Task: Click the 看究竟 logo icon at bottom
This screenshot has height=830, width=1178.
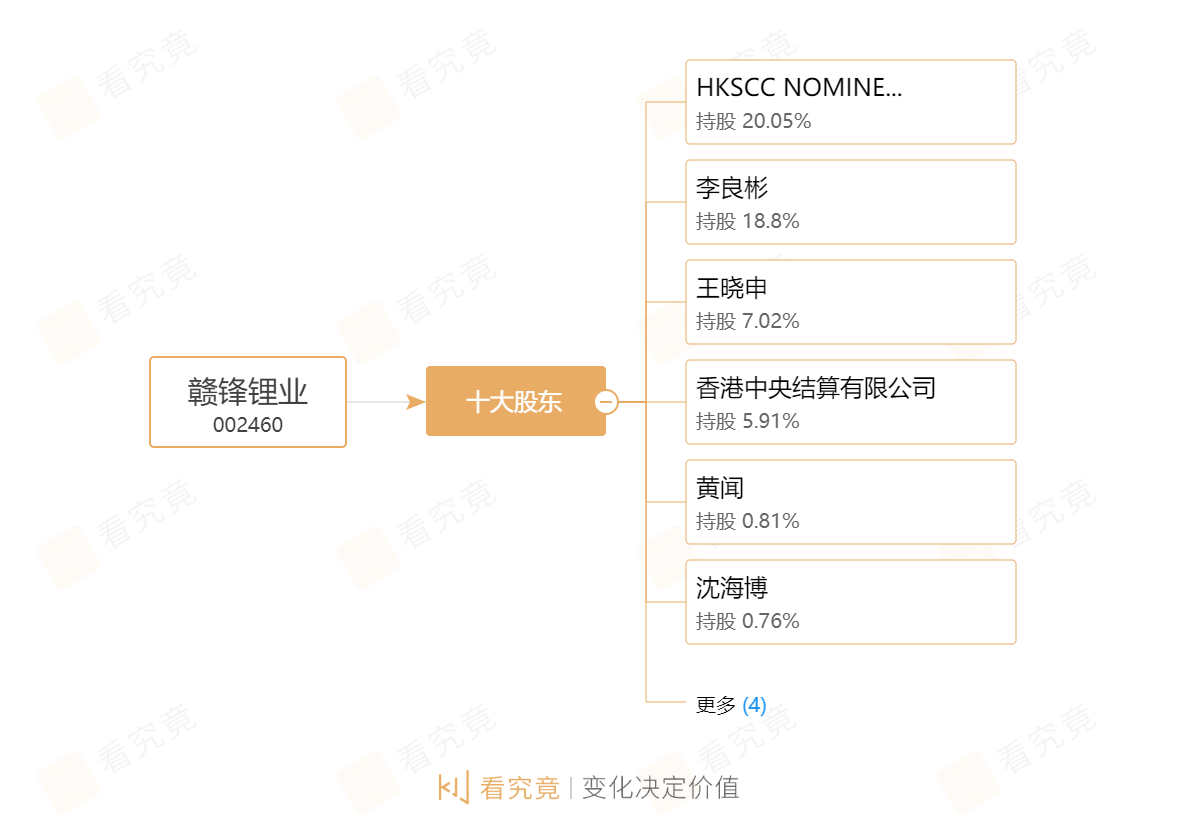Action: [x=454, y=787]
